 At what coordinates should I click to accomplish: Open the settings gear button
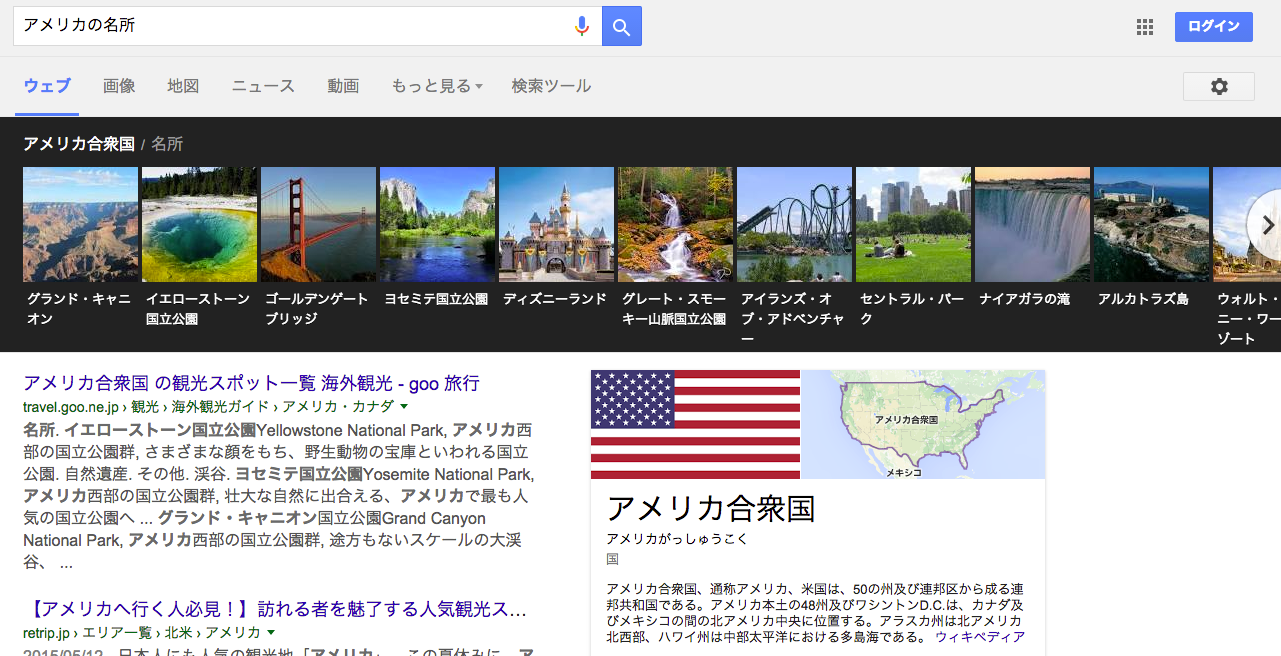coord(1218,87)
